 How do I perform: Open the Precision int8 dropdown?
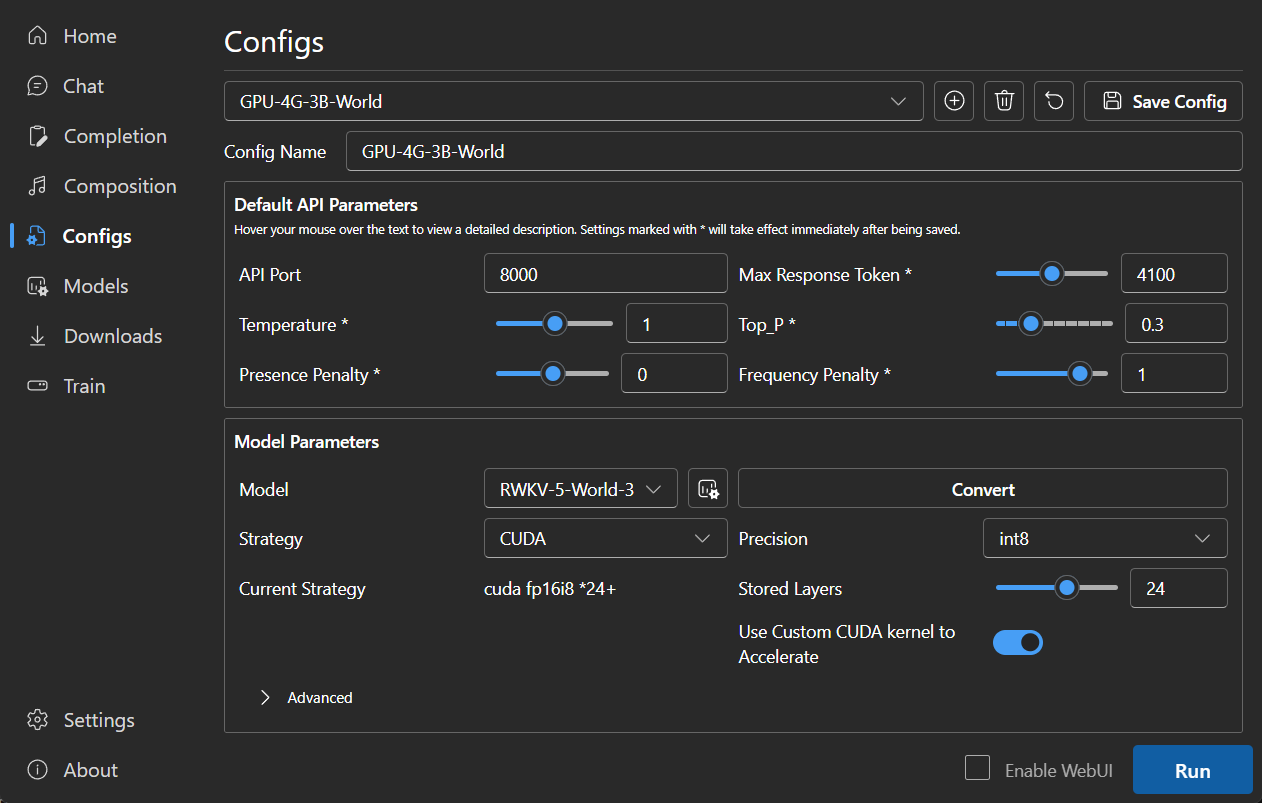click(1105, 538)
